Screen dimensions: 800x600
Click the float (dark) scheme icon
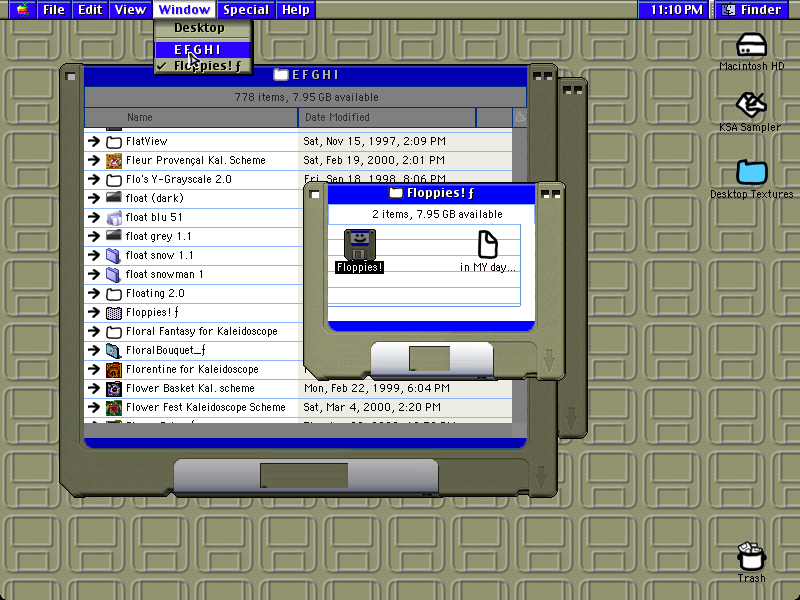[x=114, y=198]
